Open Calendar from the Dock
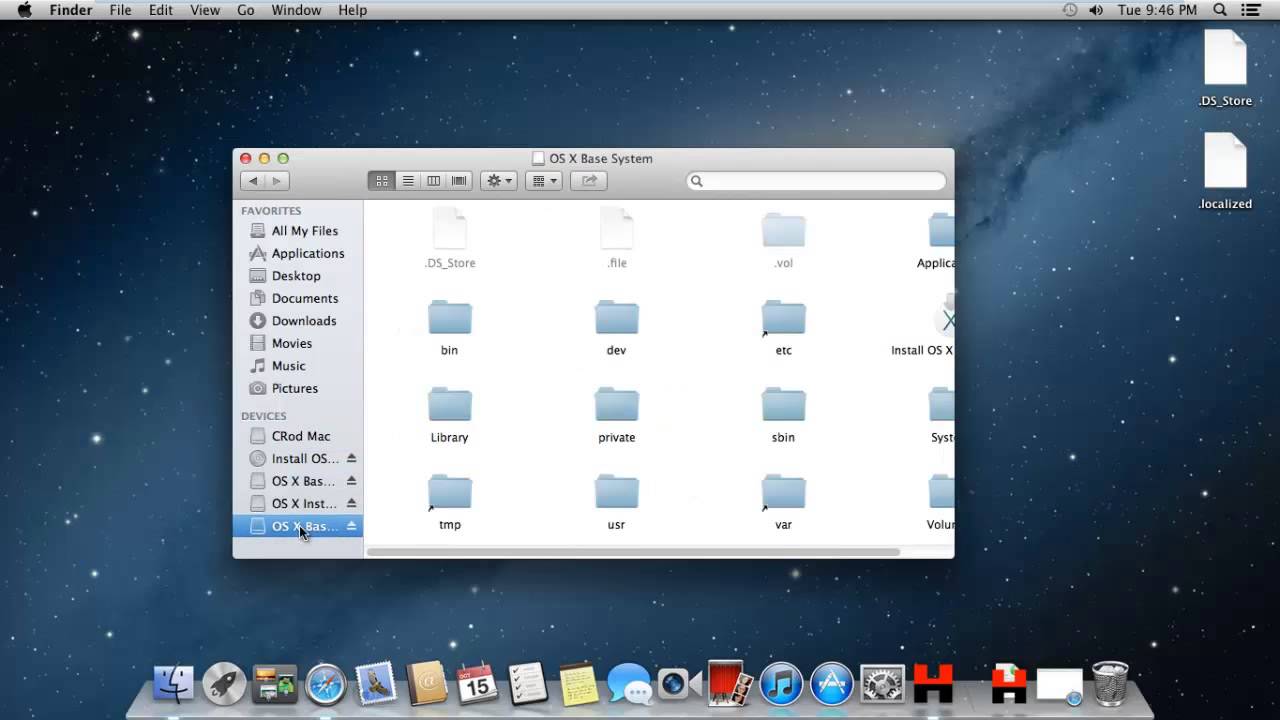1280x720 pixels. click(x=478, y=684)
